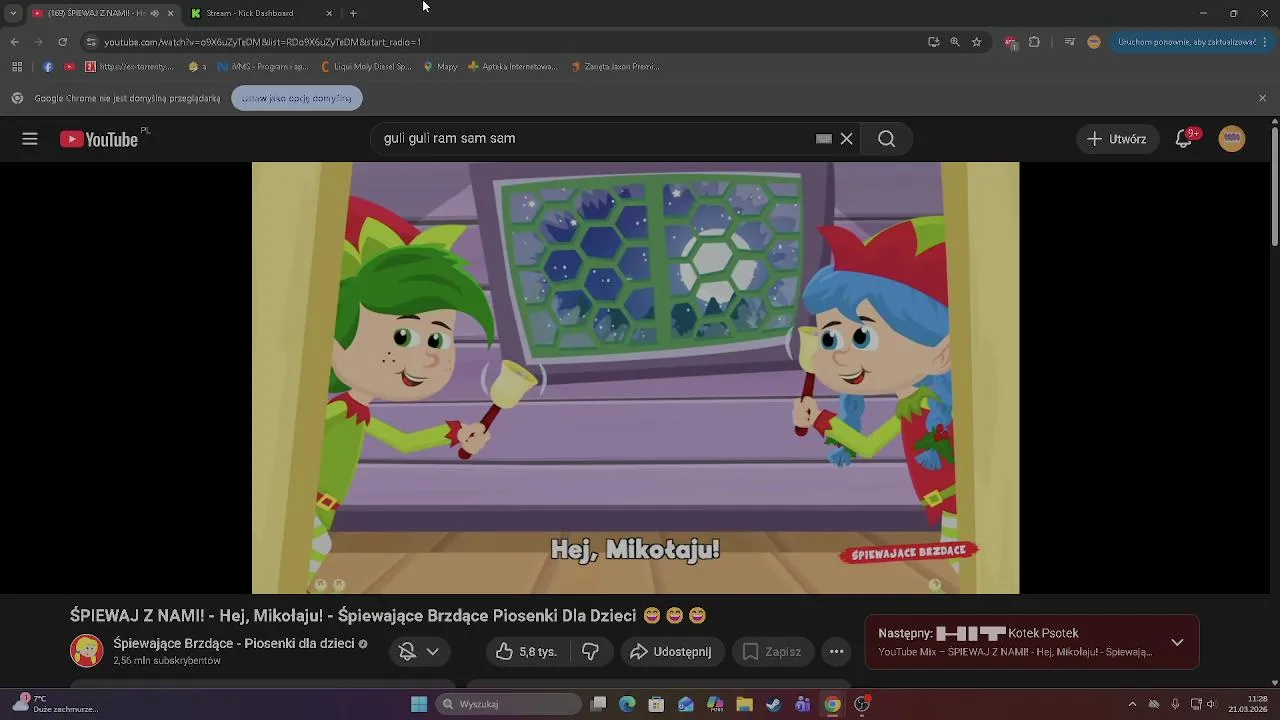The width and height of the screenshot is (1280, 720).
Task: Dismiss the default browser info bar
Action: (x=1262, y=98)
